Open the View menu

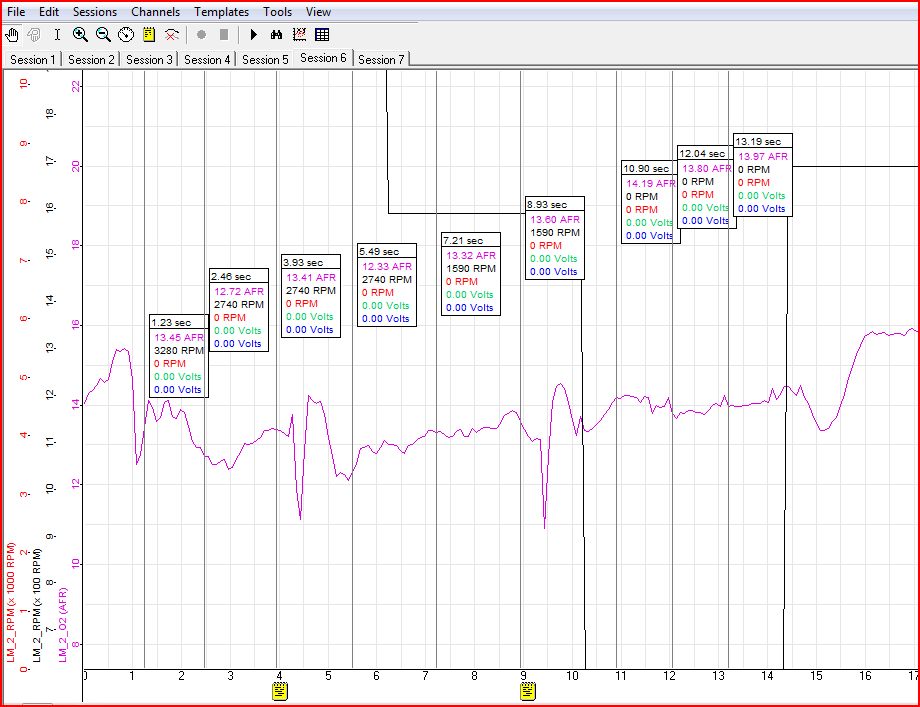[318, 12]
